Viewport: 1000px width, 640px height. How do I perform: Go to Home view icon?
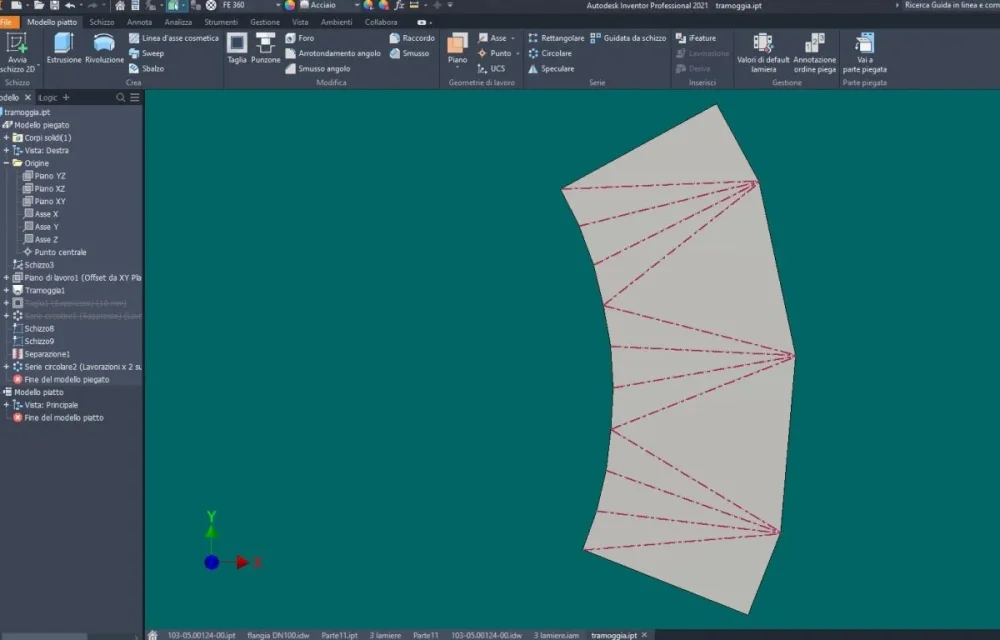[x=120, y=5]
